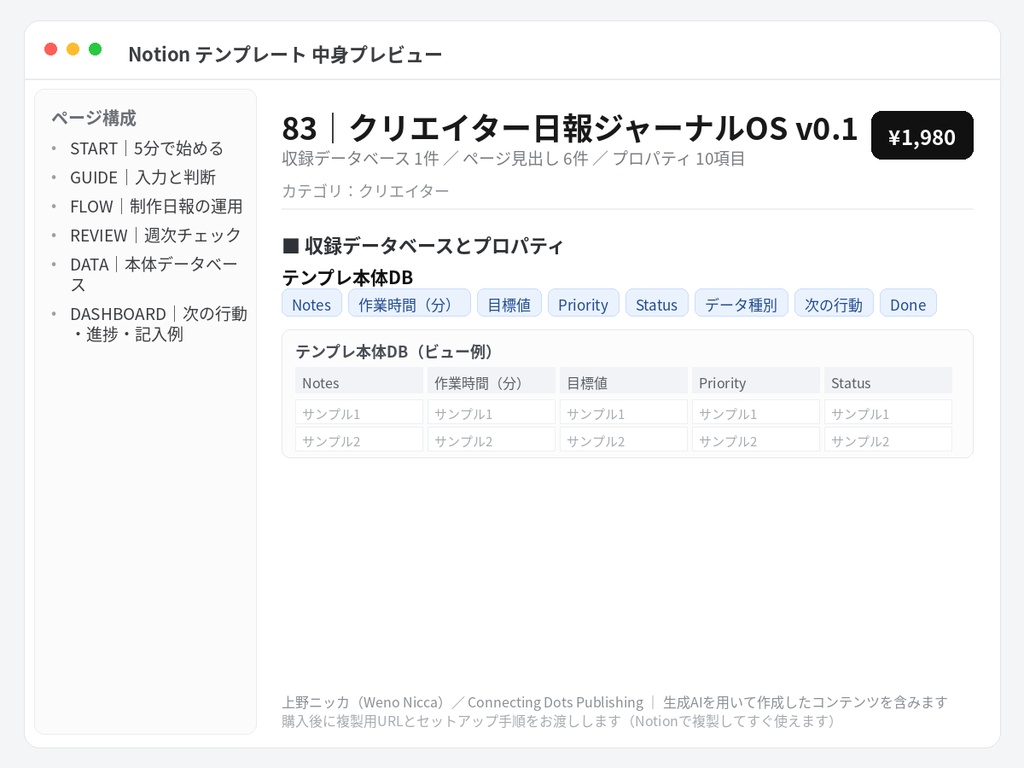Click サンプル1 cell under 目標値 column

(x=624, y=413)
